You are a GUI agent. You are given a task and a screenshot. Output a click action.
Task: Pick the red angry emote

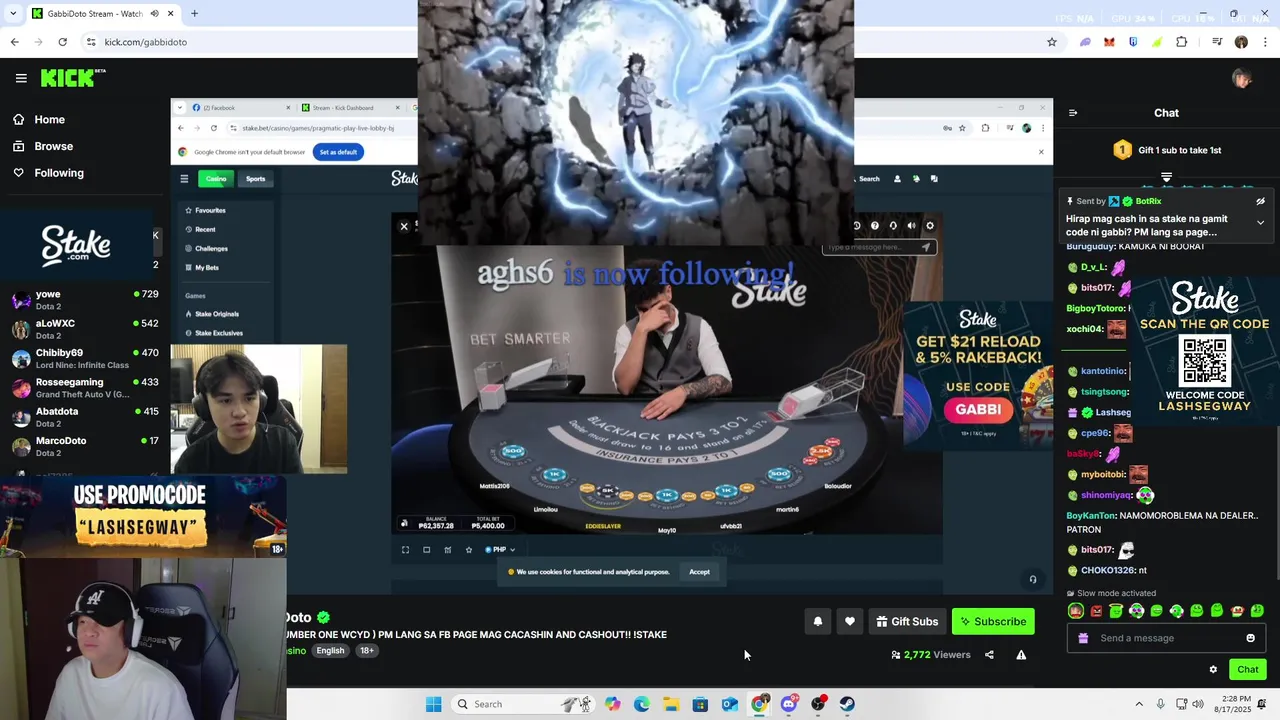(x=1096, y=611)
